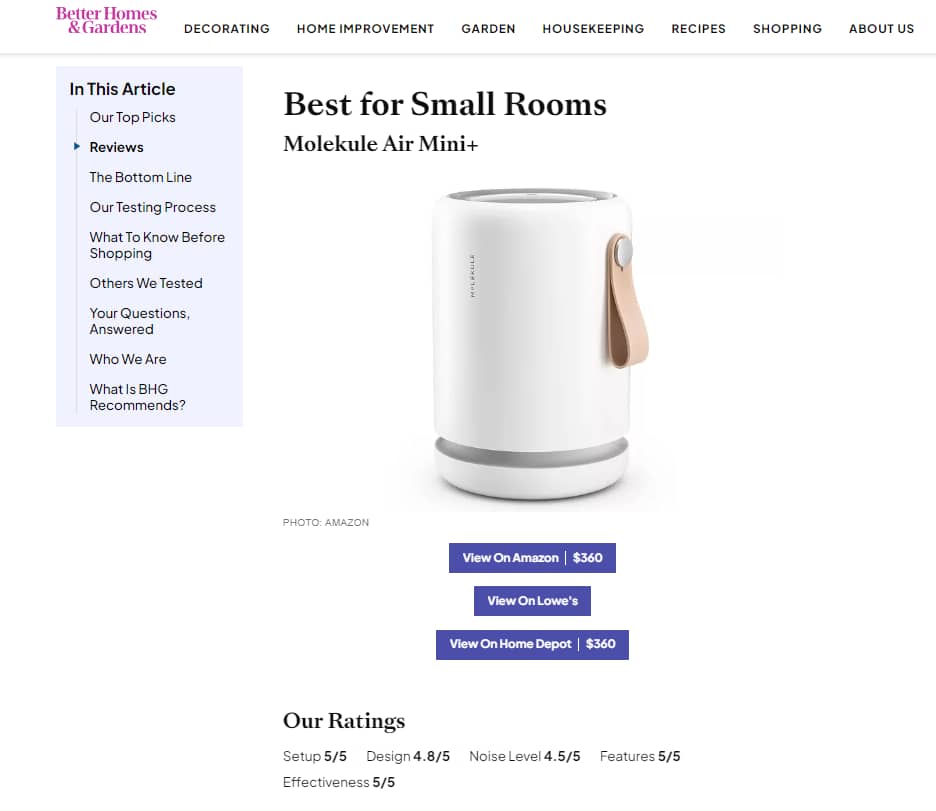The width and height of the screenshot is (936, 811).
Task: Jump to What Is BHG Recommends?
Action: click(x=137, y=397)
